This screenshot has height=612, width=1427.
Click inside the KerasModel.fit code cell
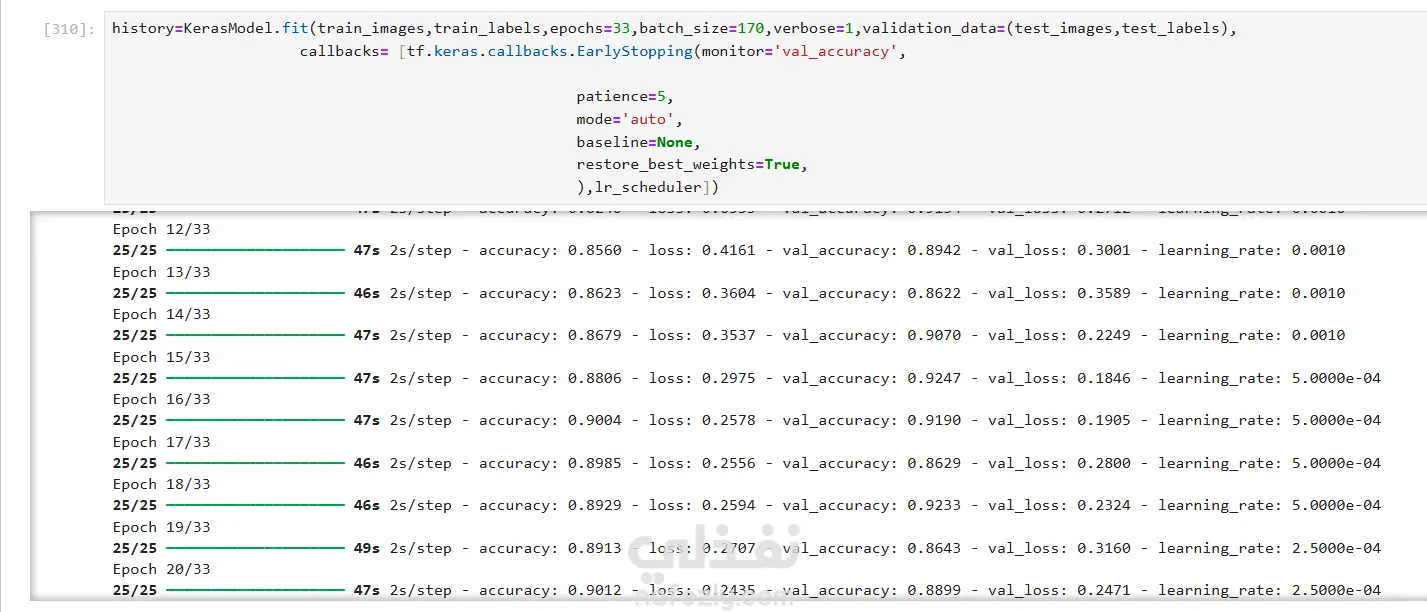click(765, 108)
